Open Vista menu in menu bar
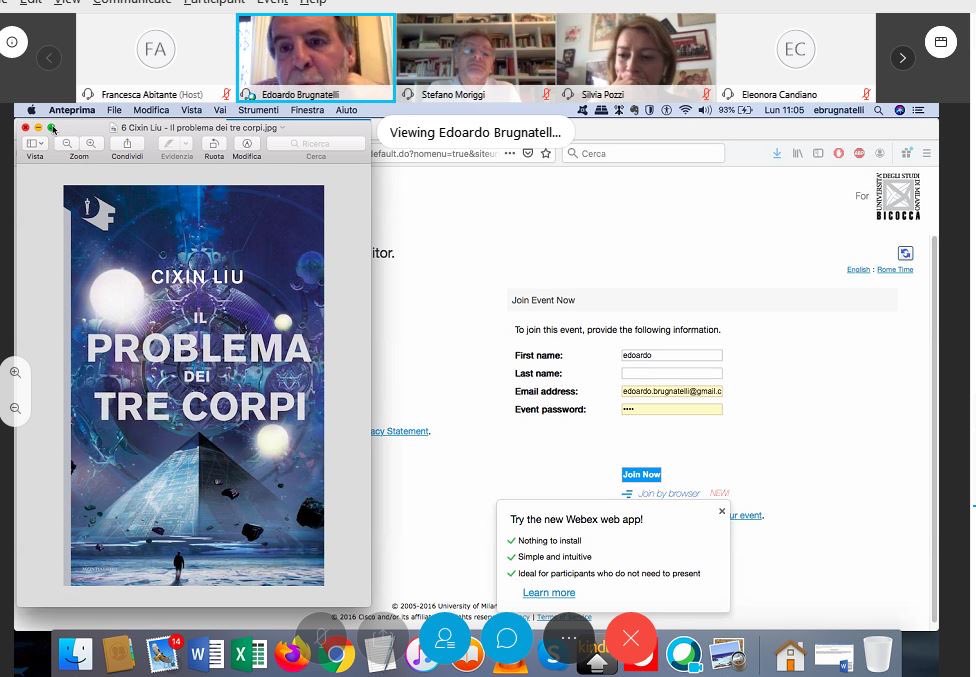Screen dimensions: 976x677 tap(191, 110)
